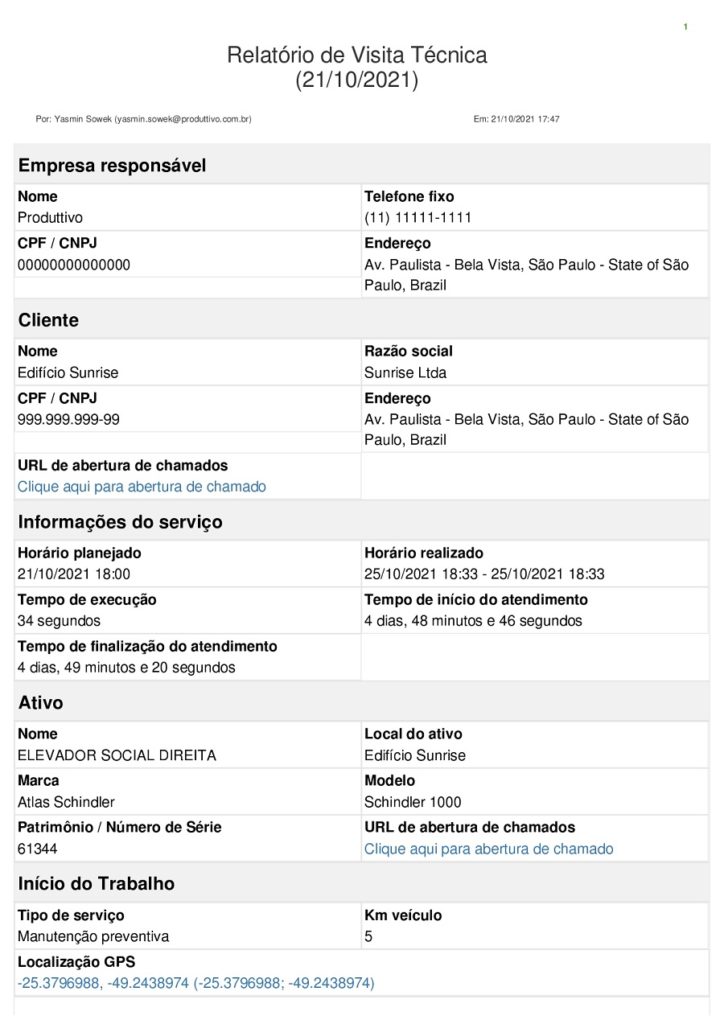
Task: Click the 'Sunrise Ltda' razão social value
Action: point(405,373)
